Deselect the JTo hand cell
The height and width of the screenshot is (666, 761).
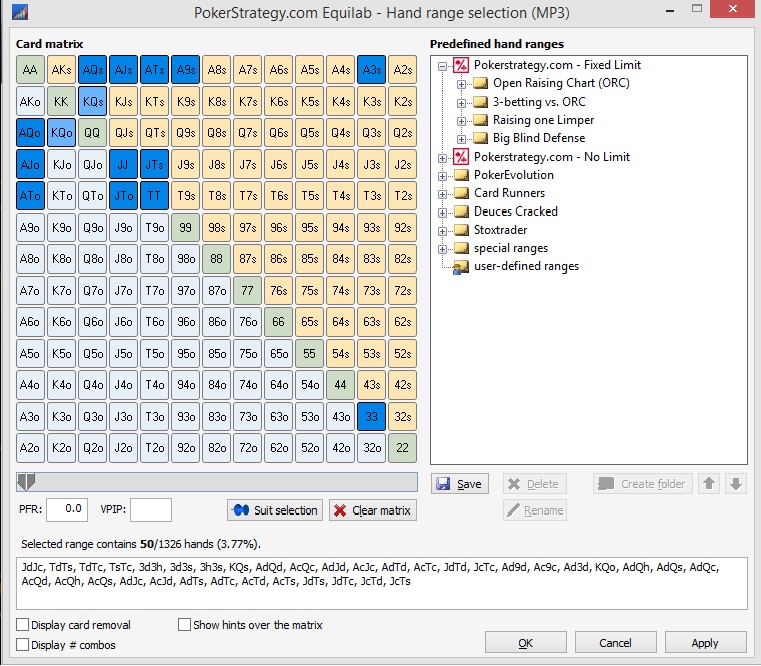pyautogui.click(x=123, y=196)
